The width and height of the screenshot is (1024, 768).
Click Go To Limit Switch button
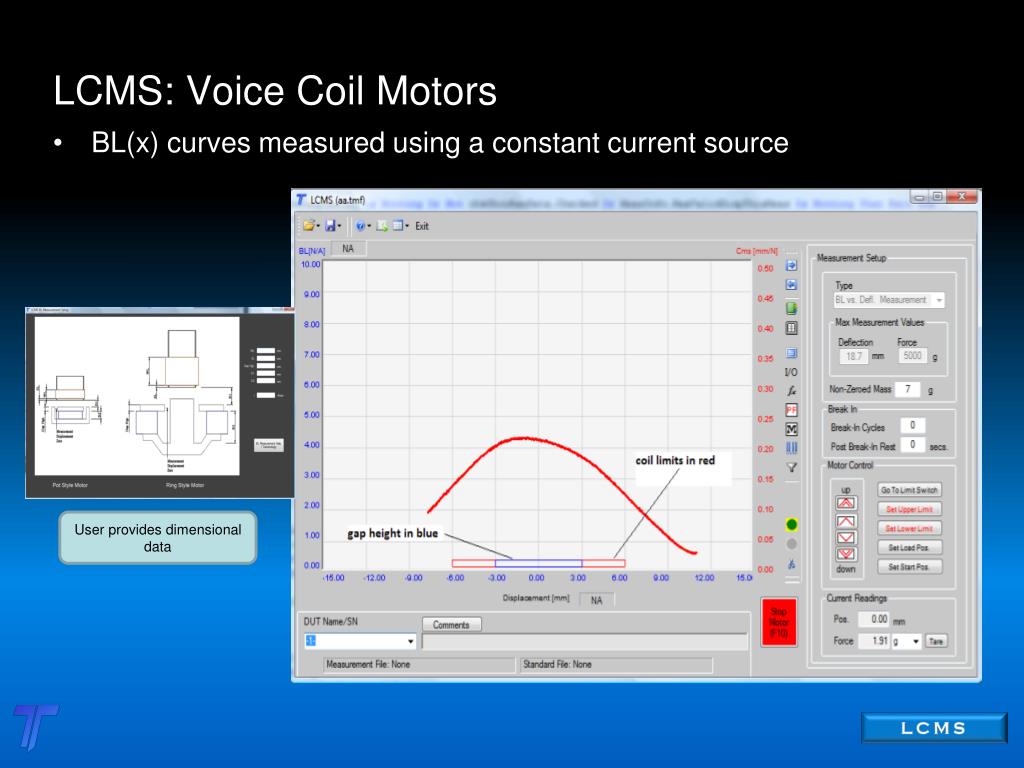point(909,490)
